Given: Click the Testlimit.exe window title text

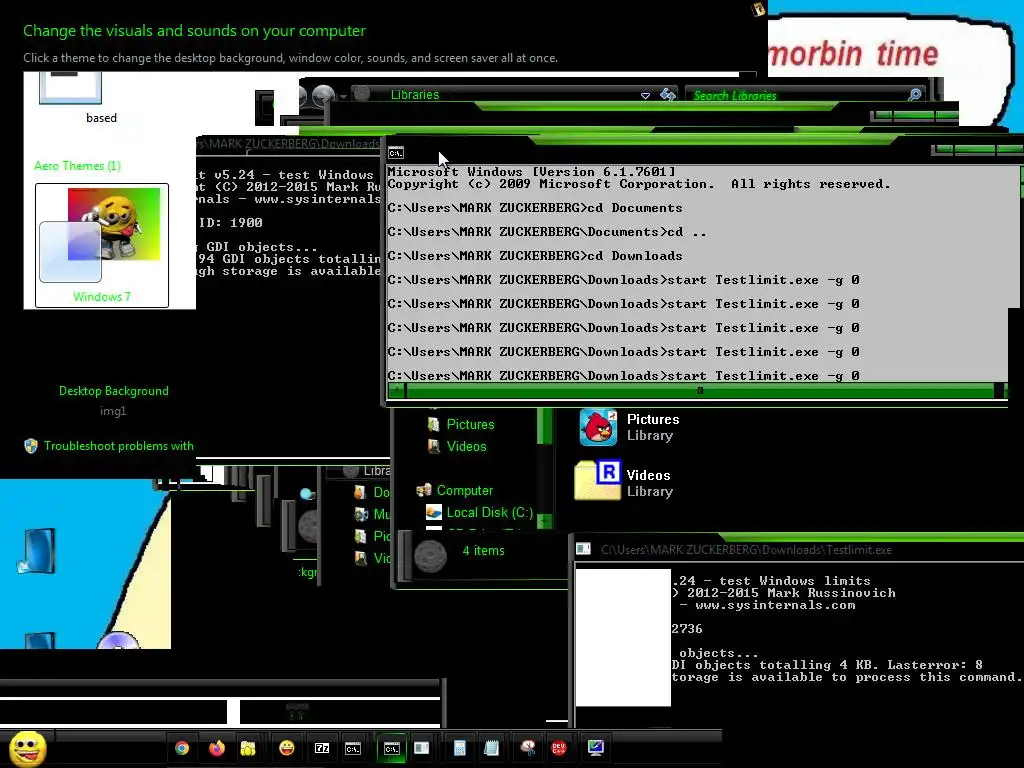Looking at the screenshot, I should pos(746,550).
